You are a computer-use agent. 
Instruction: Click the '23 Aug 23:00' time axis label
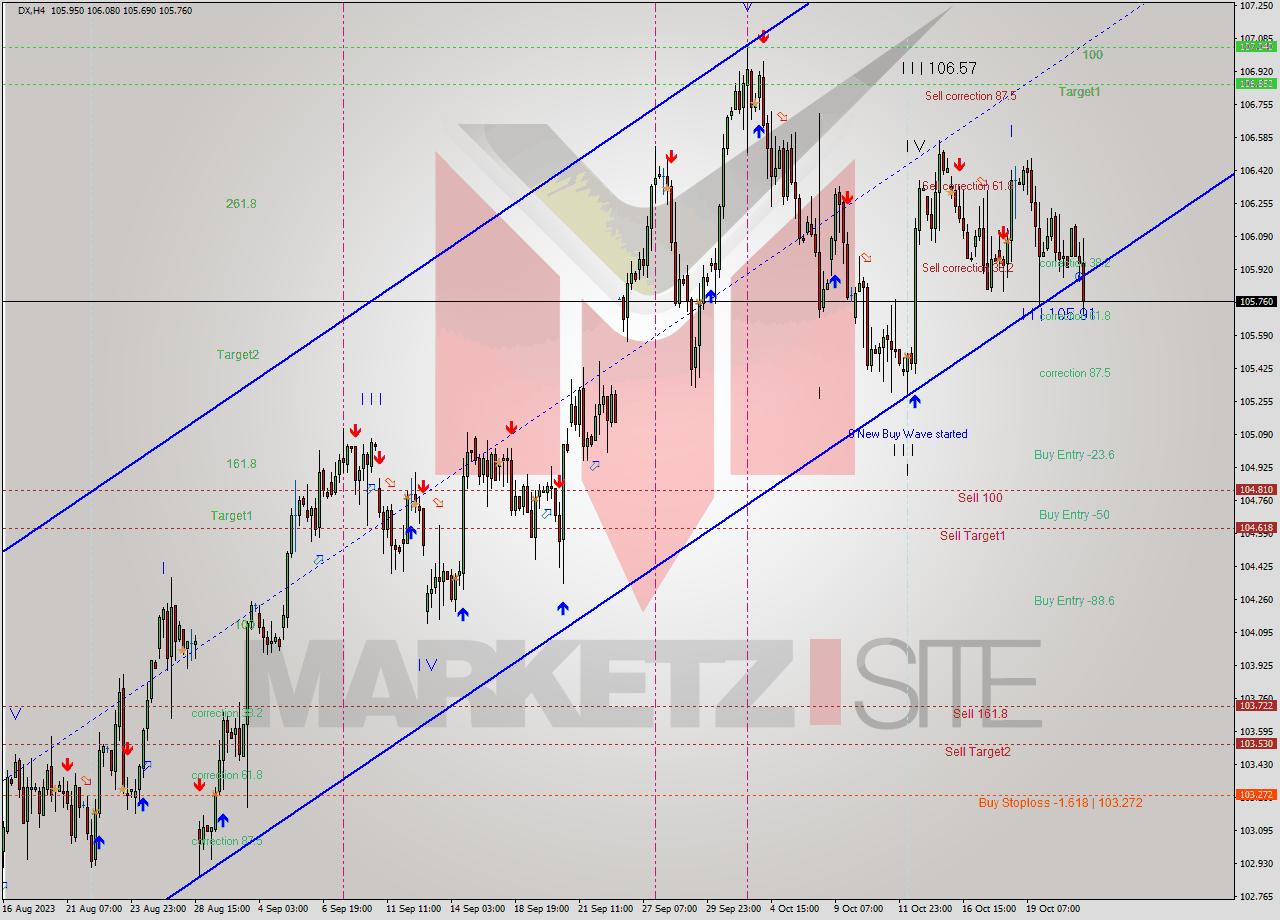(x=158, y=909)
